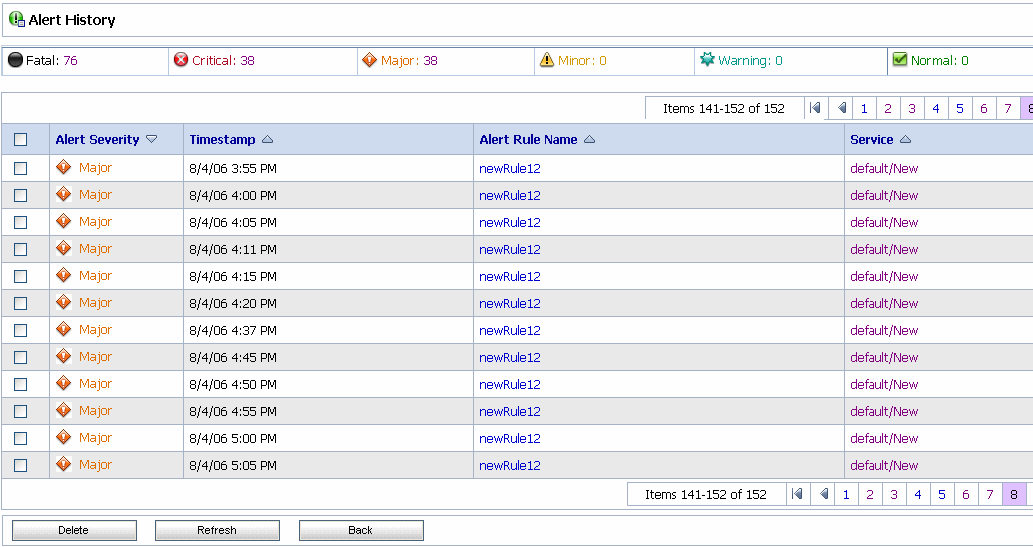Image resolution: width=1033 pixels, height=547 pixels.
Task: Sort by Alert Severity using the down arrow
Action: coord(152,139)
